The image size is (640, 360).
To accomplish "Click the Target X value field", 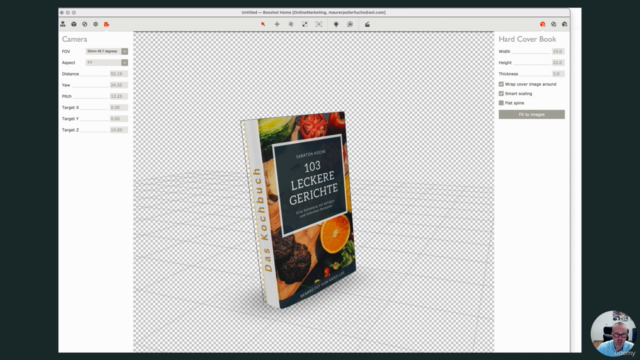I will (119, 107).
